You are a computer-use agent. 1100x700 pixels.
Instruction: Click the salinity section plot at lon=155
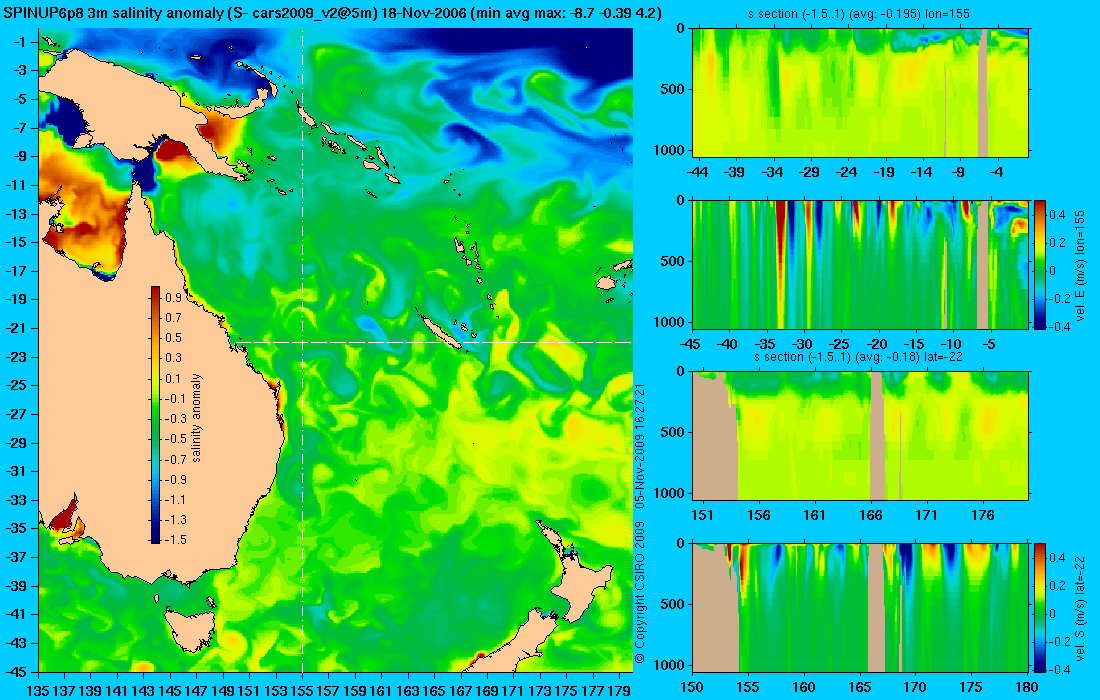860,93
